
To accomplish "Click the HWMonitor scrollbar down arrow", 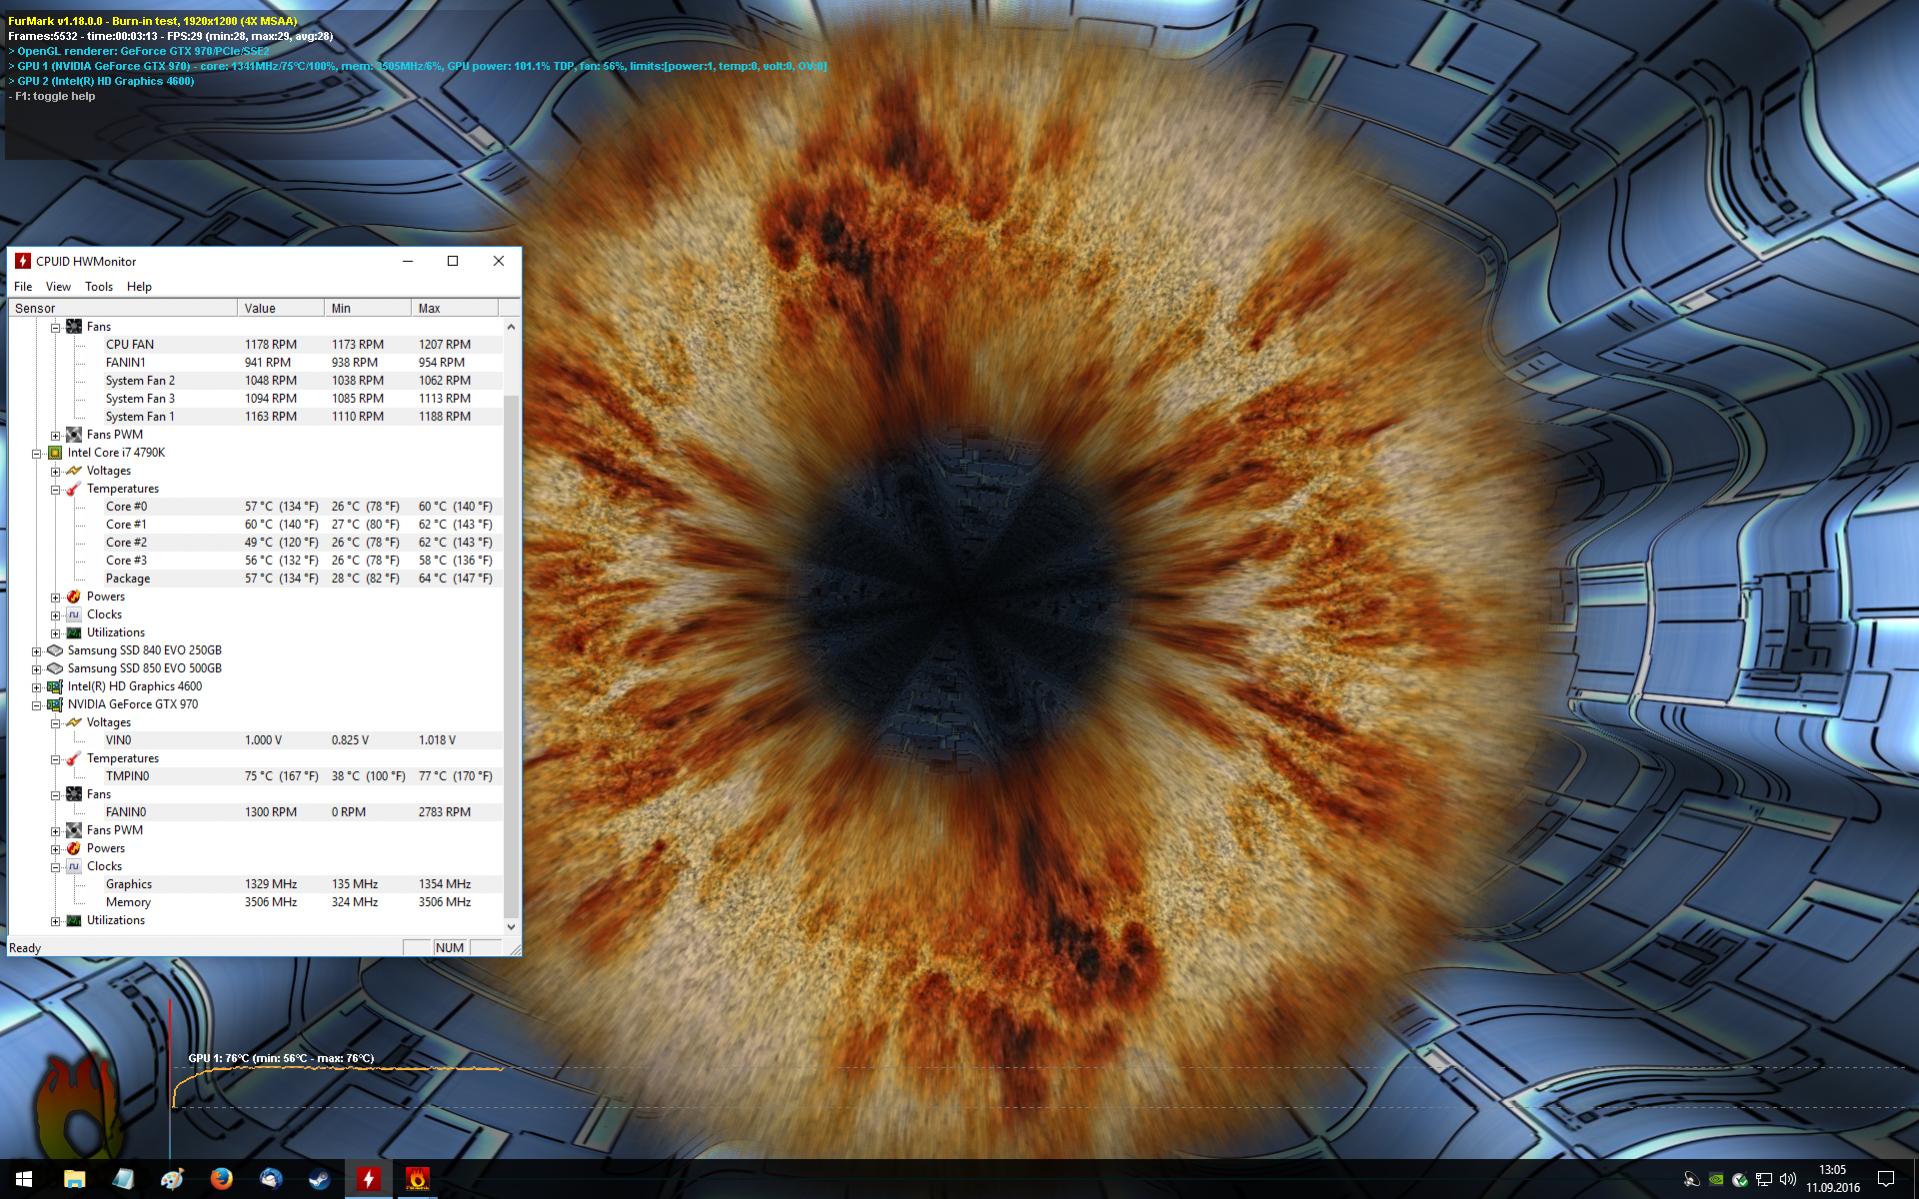I will coord(511,927).
